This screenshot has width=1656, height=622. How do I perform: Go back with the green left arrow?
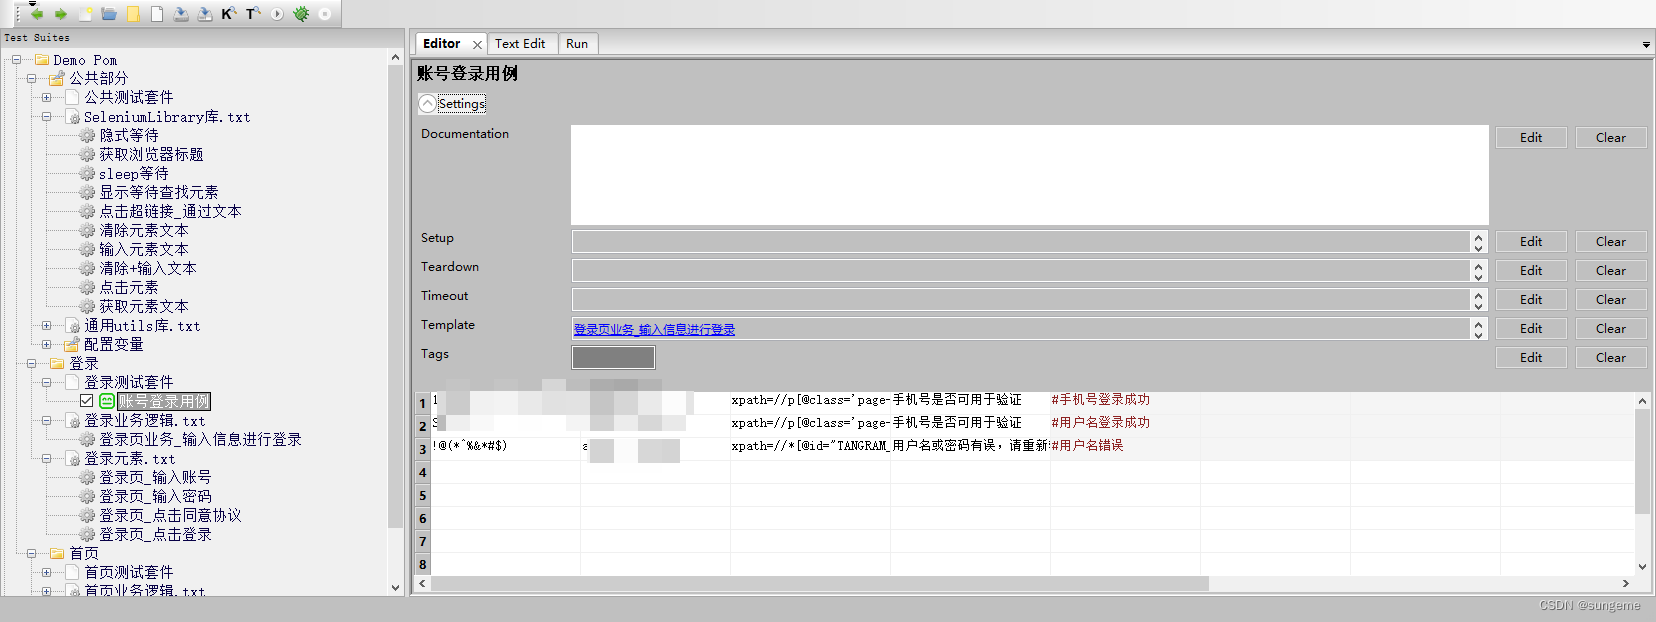(37, 14)
